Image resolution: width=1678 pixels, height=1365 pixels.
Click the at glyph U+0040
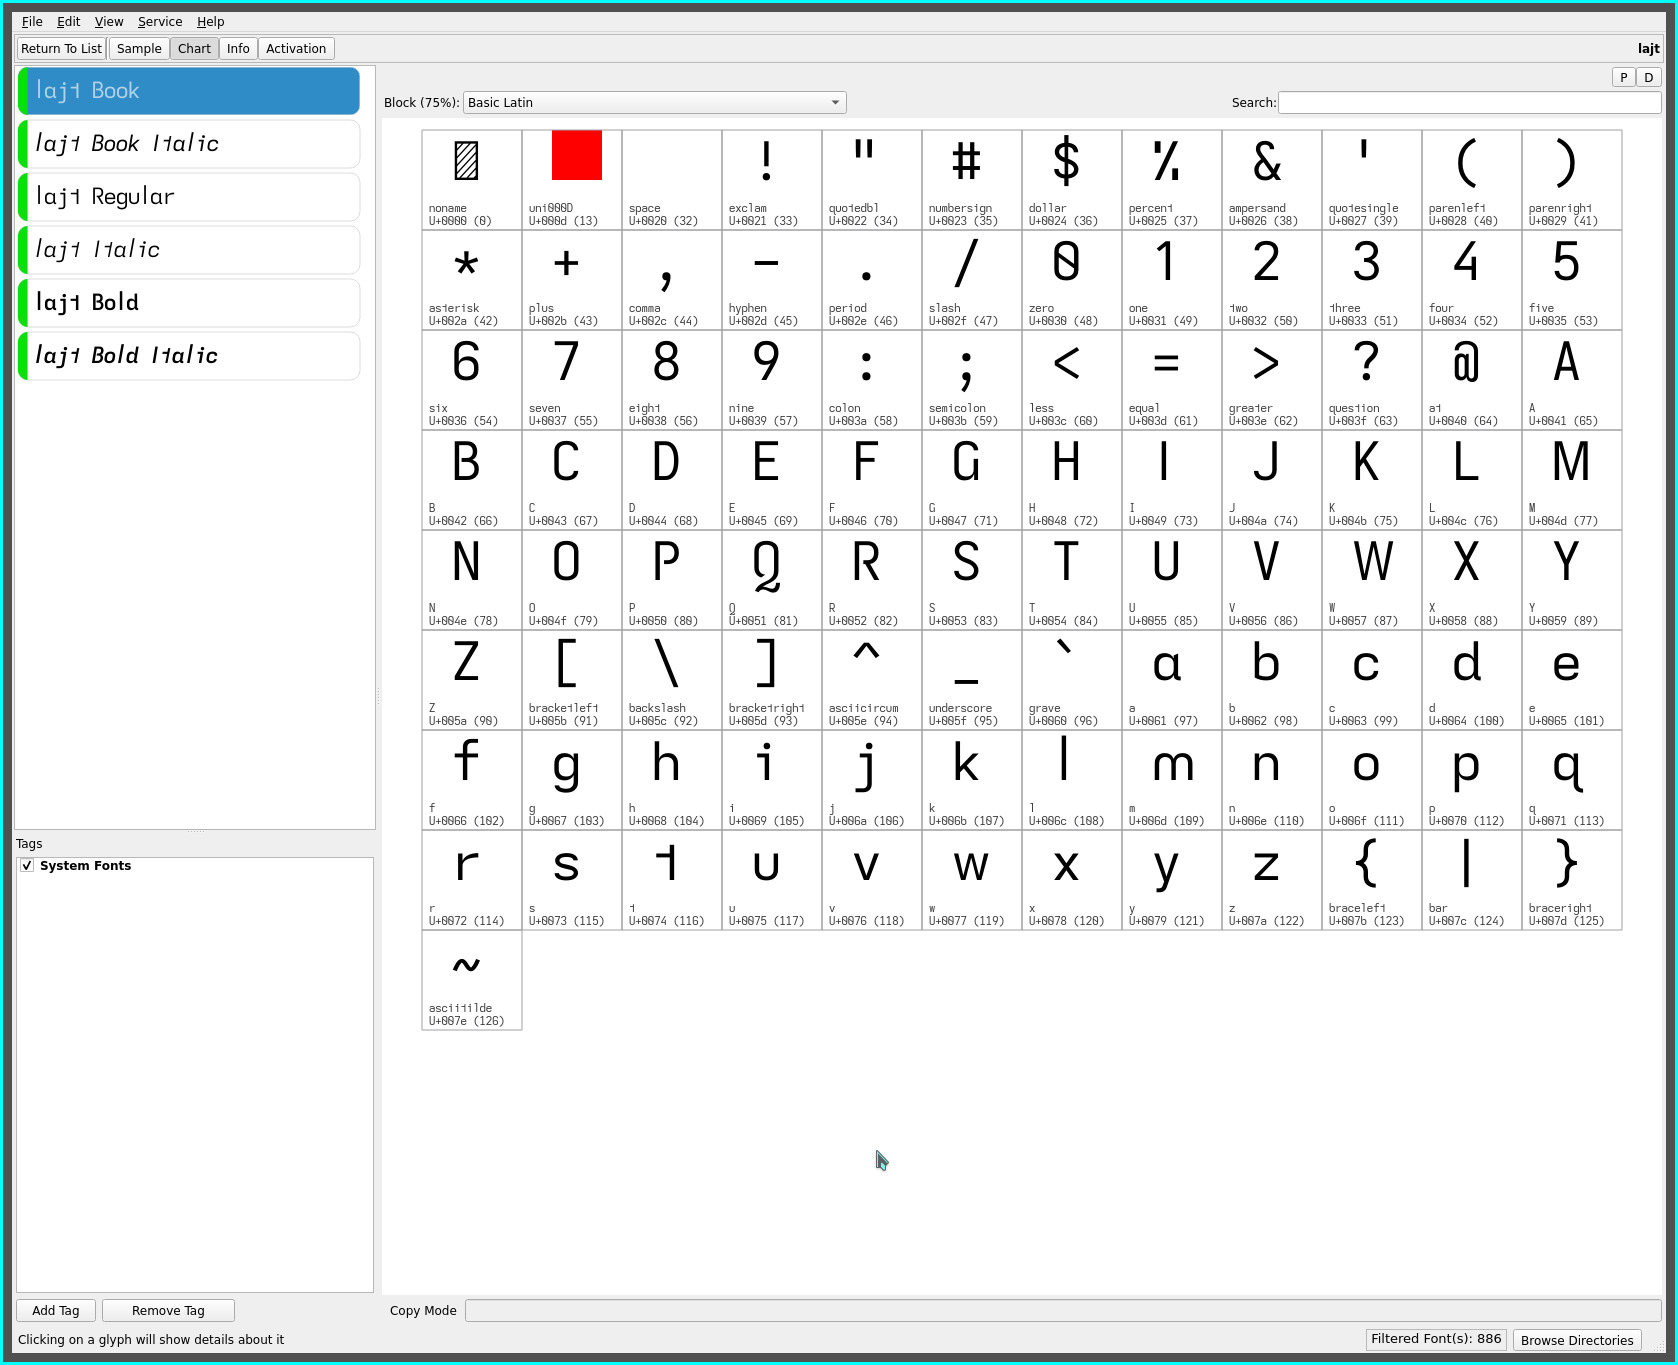[1472, 380]
